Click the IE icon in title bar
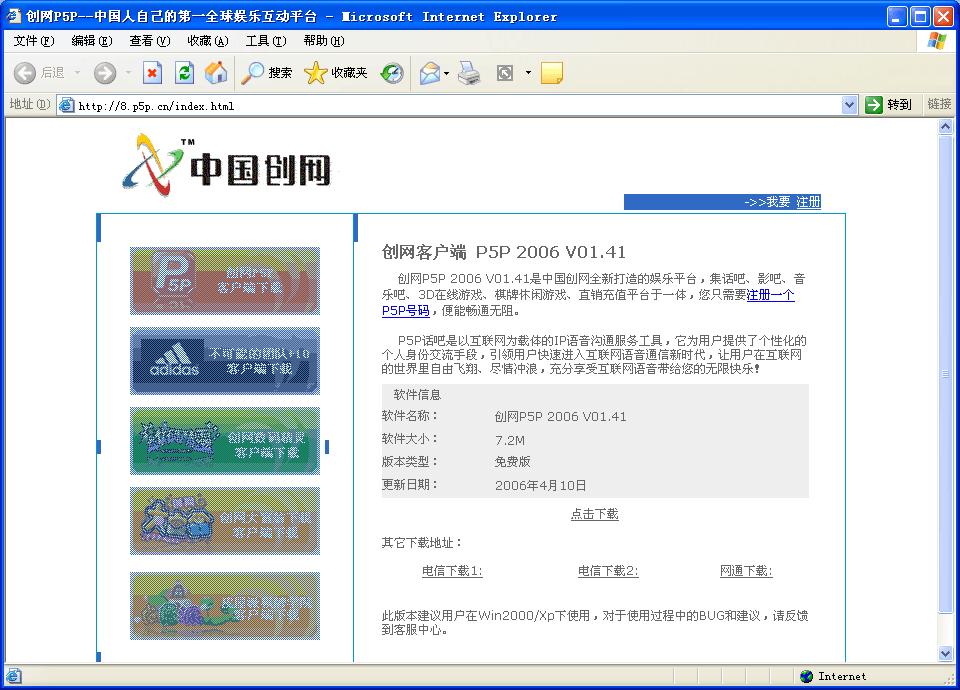The height and width of the screenshot is (690, 960). [13, 16]
